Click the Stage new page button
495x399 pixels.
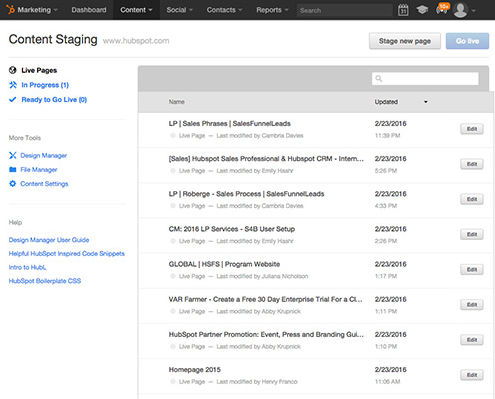tap(405, 41)
